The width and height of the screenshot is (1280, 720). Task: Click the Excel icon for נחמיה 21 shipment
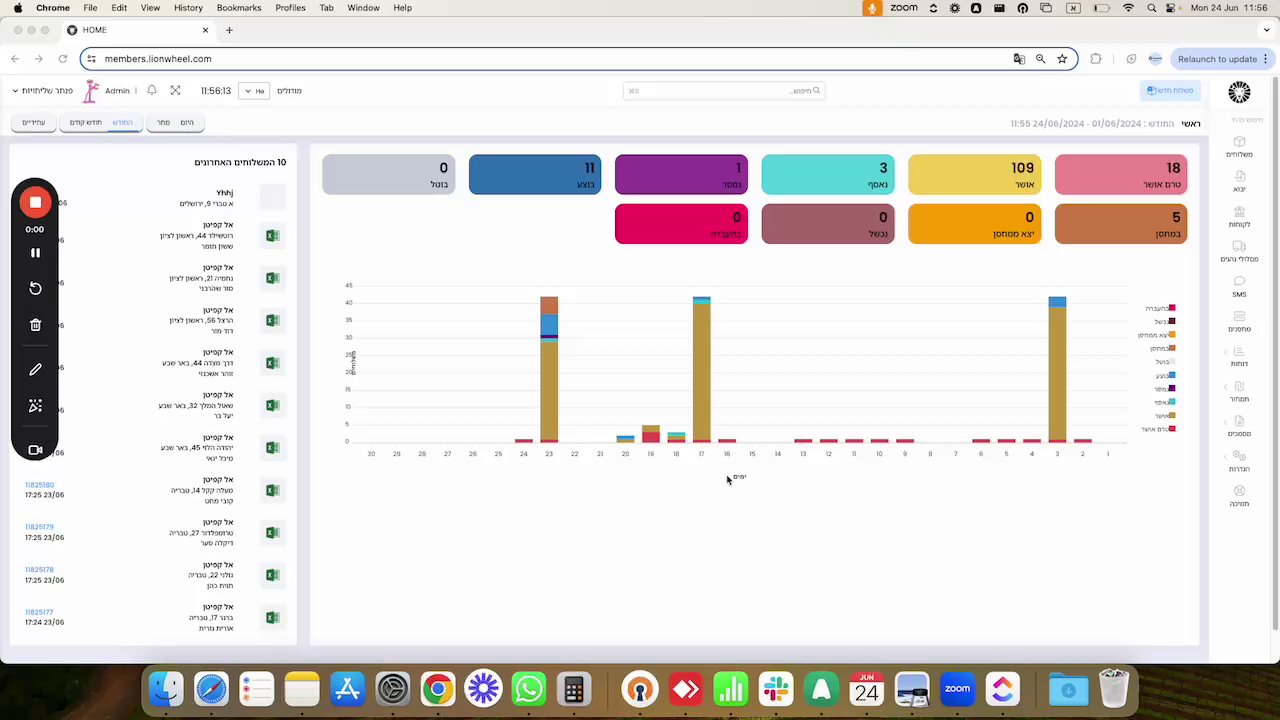[x=272, y=278]
